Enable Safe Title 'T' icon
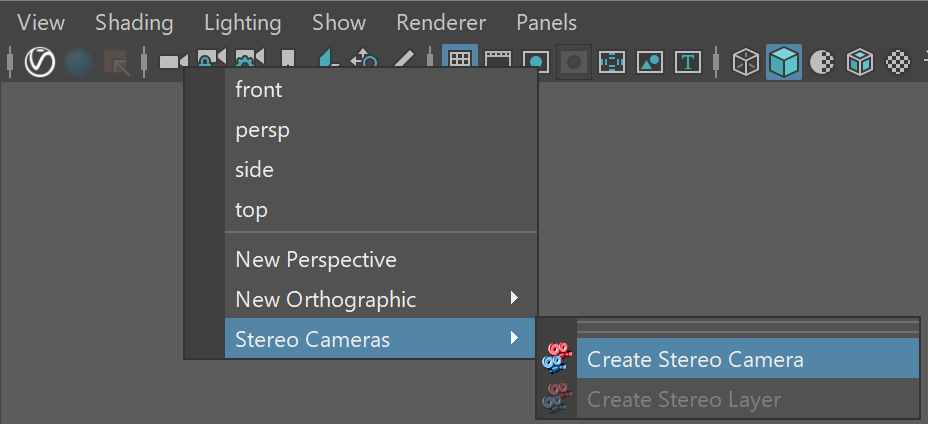 (x=688, y=62)
